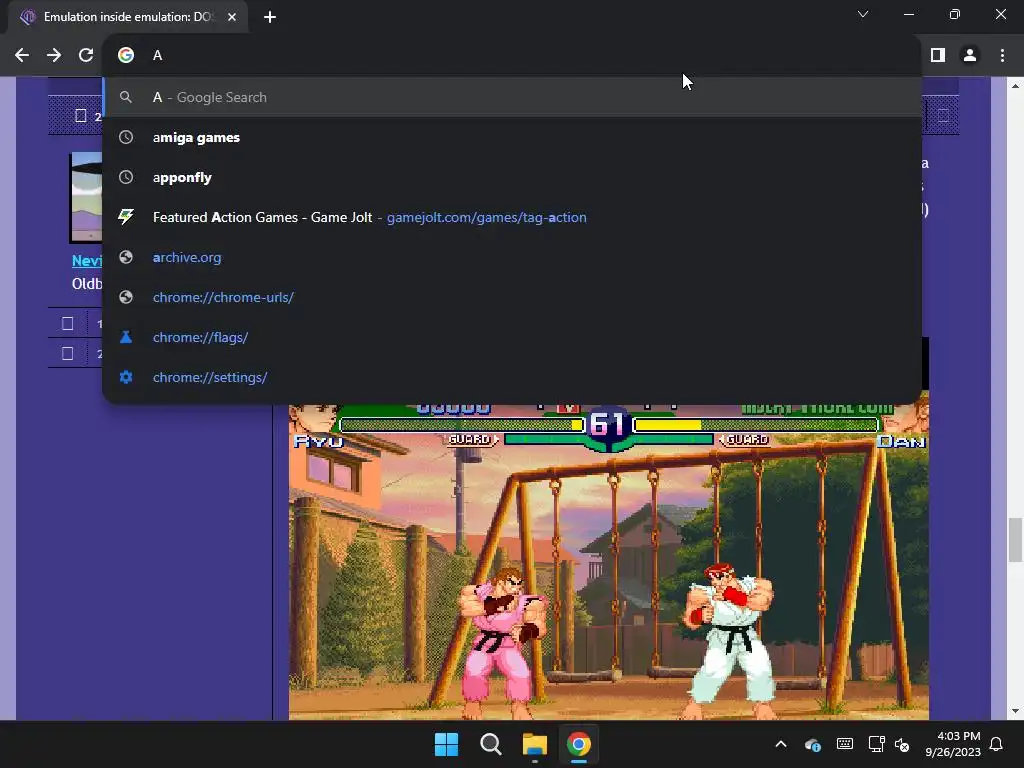Open Chrome three-dot menu
This screenshot has height=768, width=1024.
point(1002,56)
